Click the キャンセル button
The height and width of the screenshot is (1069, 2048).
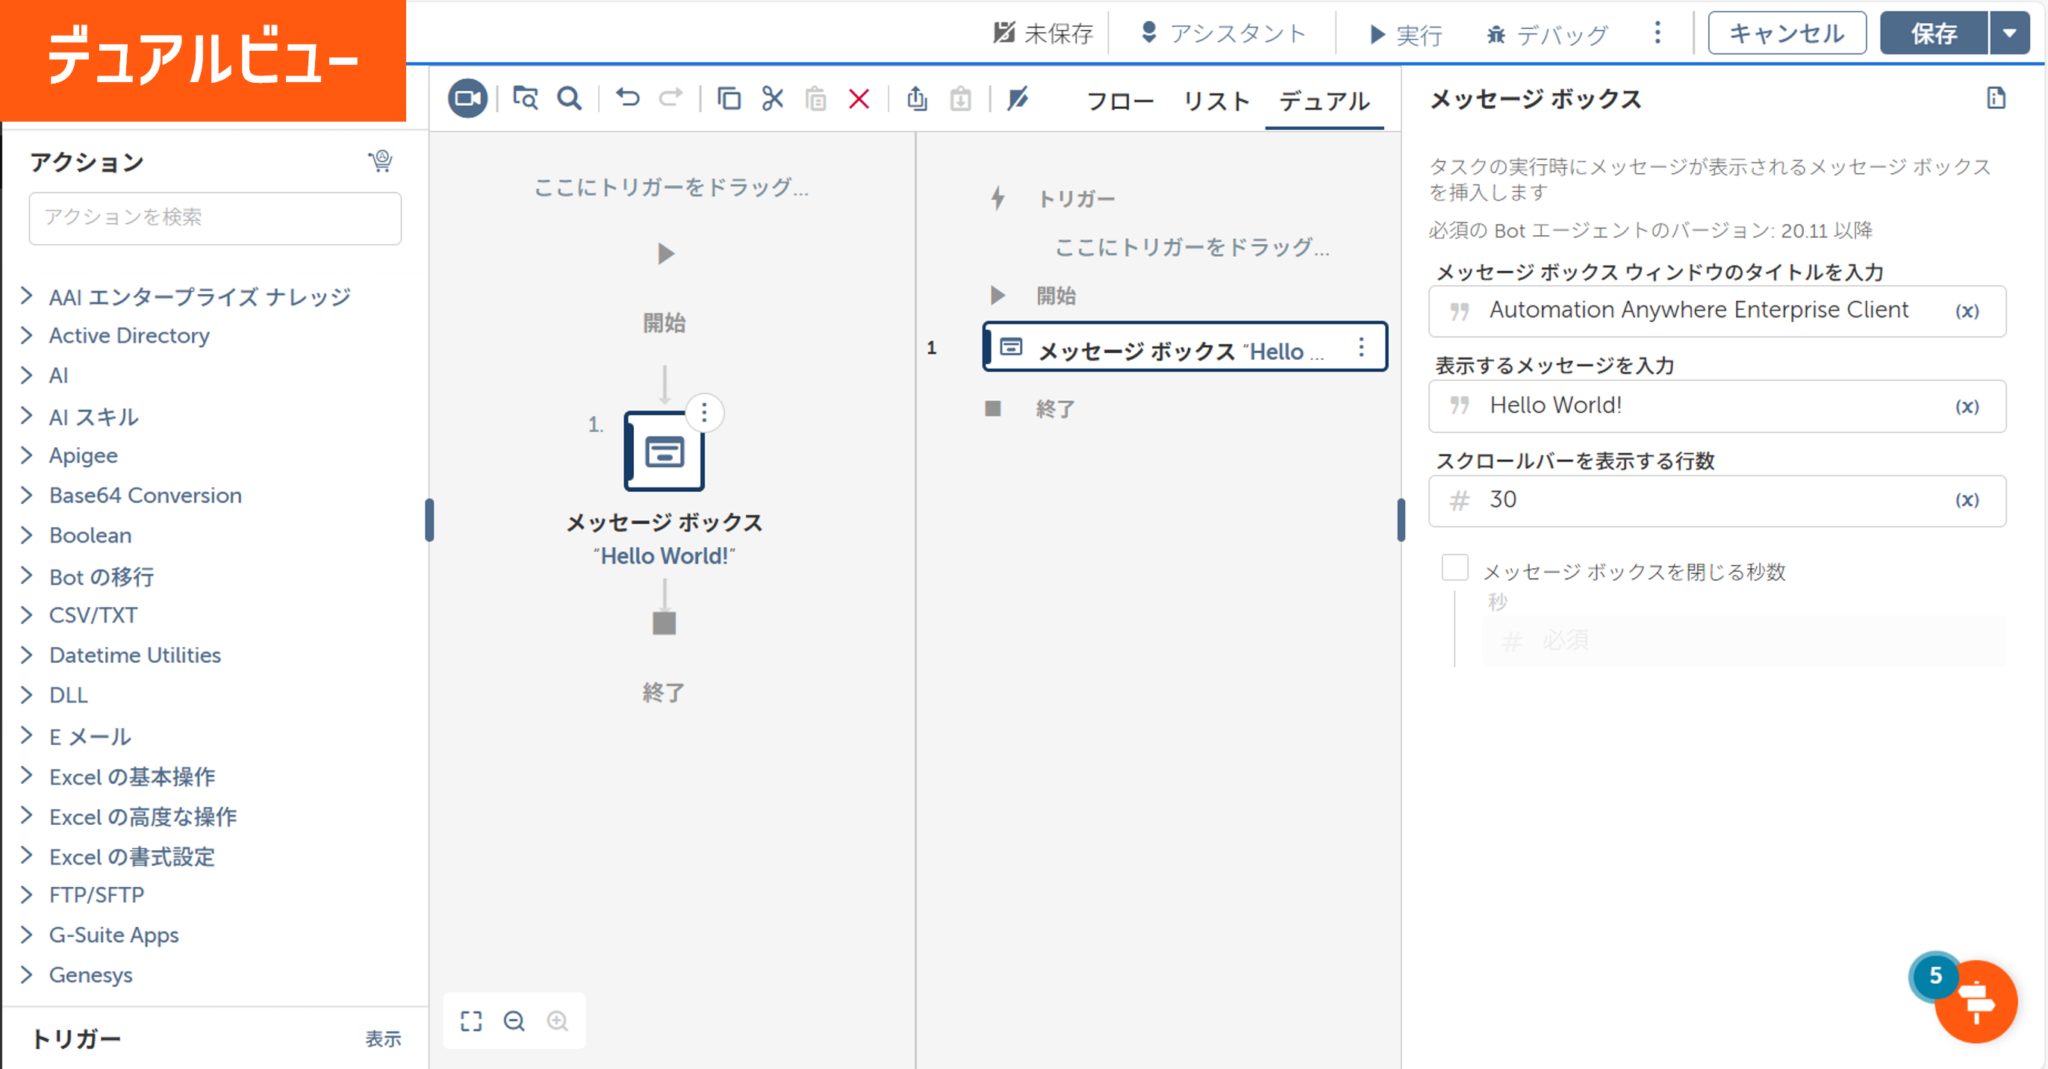(1786, 32)
